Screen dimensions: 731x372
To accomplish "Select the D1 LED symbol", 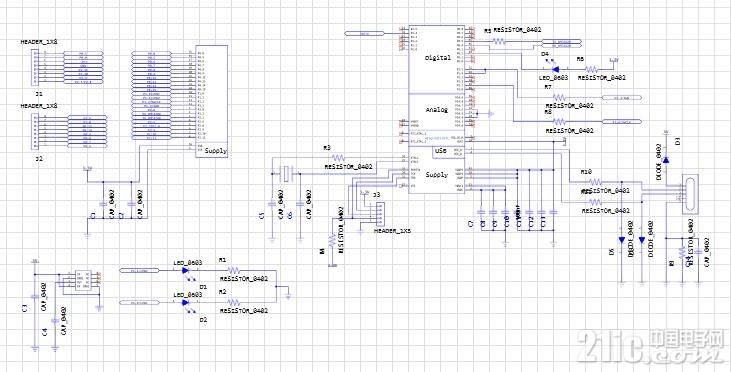I will [186, 270].
